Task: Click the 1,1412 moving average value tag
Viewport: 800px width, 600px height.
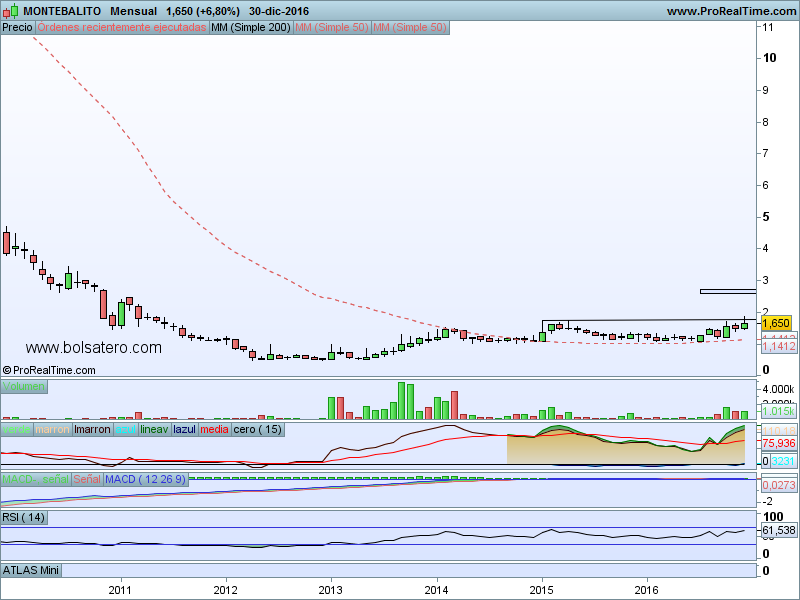Action: (779, 346)
